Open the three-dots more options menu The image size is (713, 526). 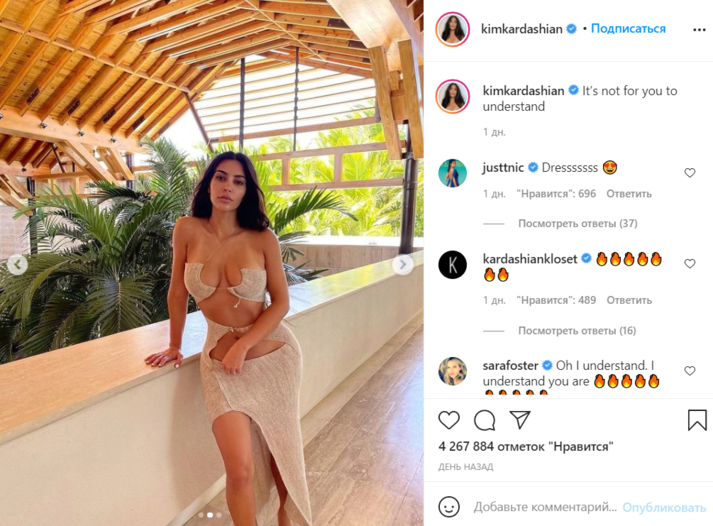(699, 30)
